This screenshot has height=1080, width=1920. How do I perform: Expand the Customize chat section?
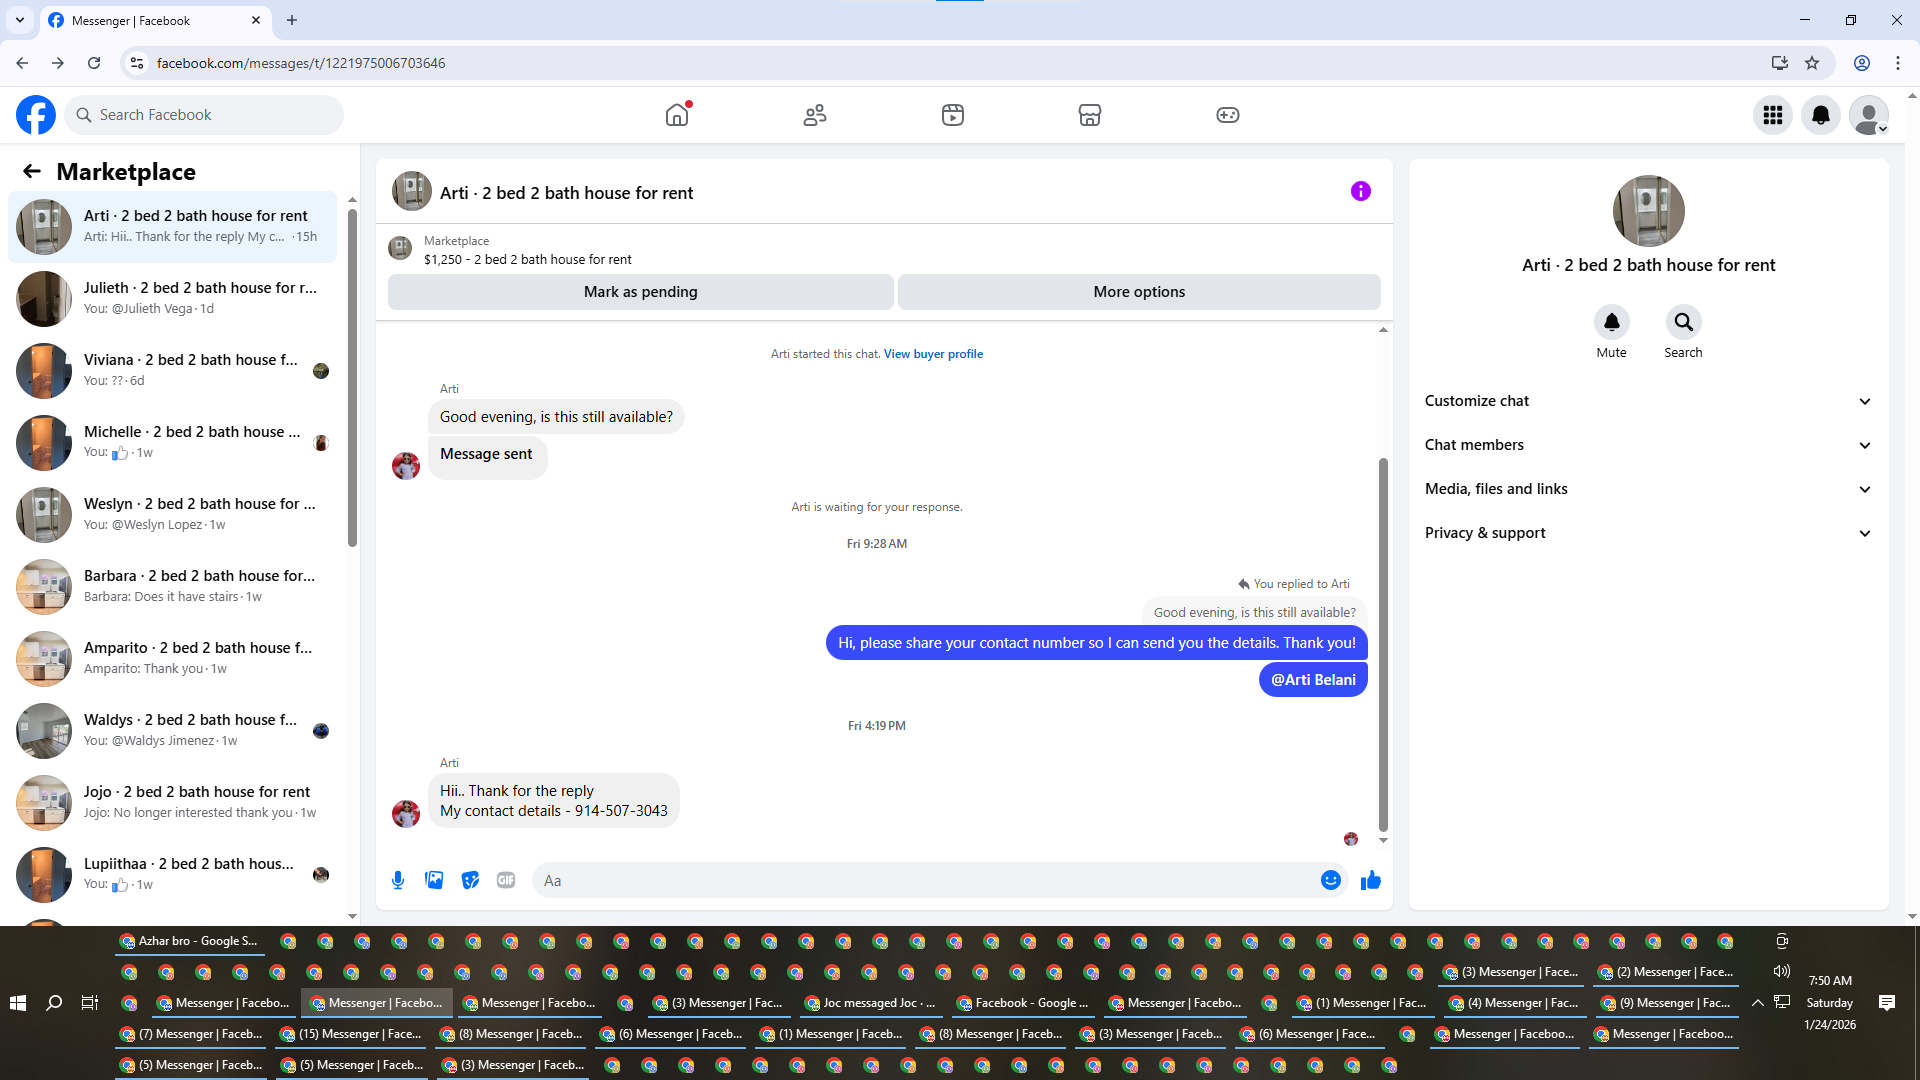1647,401
